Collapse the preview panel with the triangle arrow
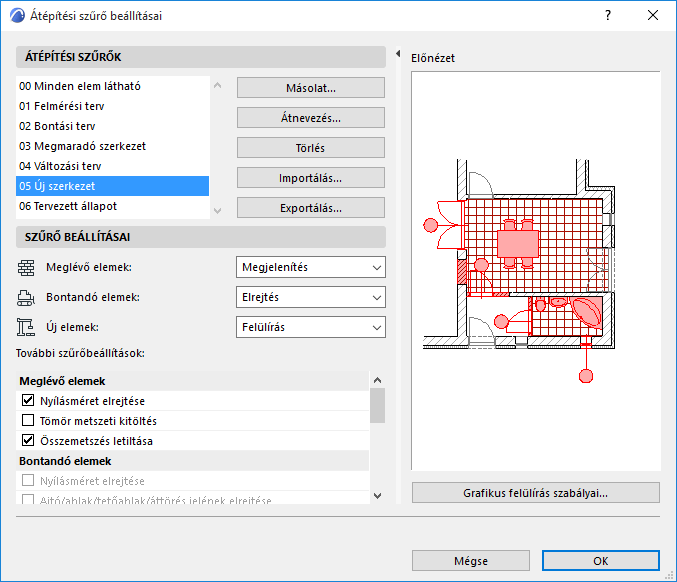This screenshot has width=677, height=582. coord(398,54)
